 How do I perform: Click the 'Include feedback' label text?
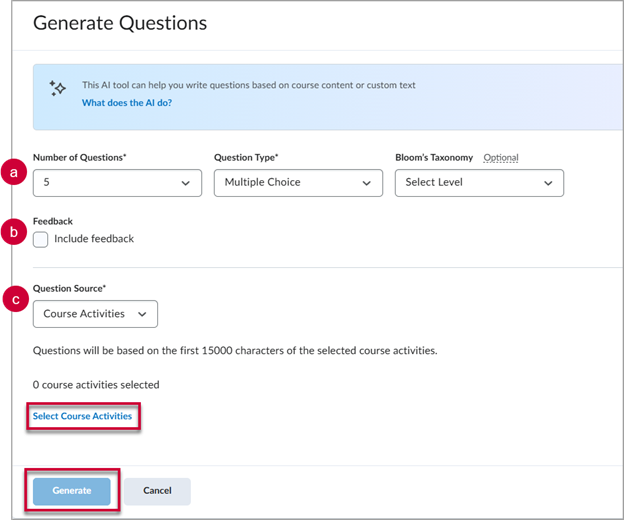click(x=94, y=239)
